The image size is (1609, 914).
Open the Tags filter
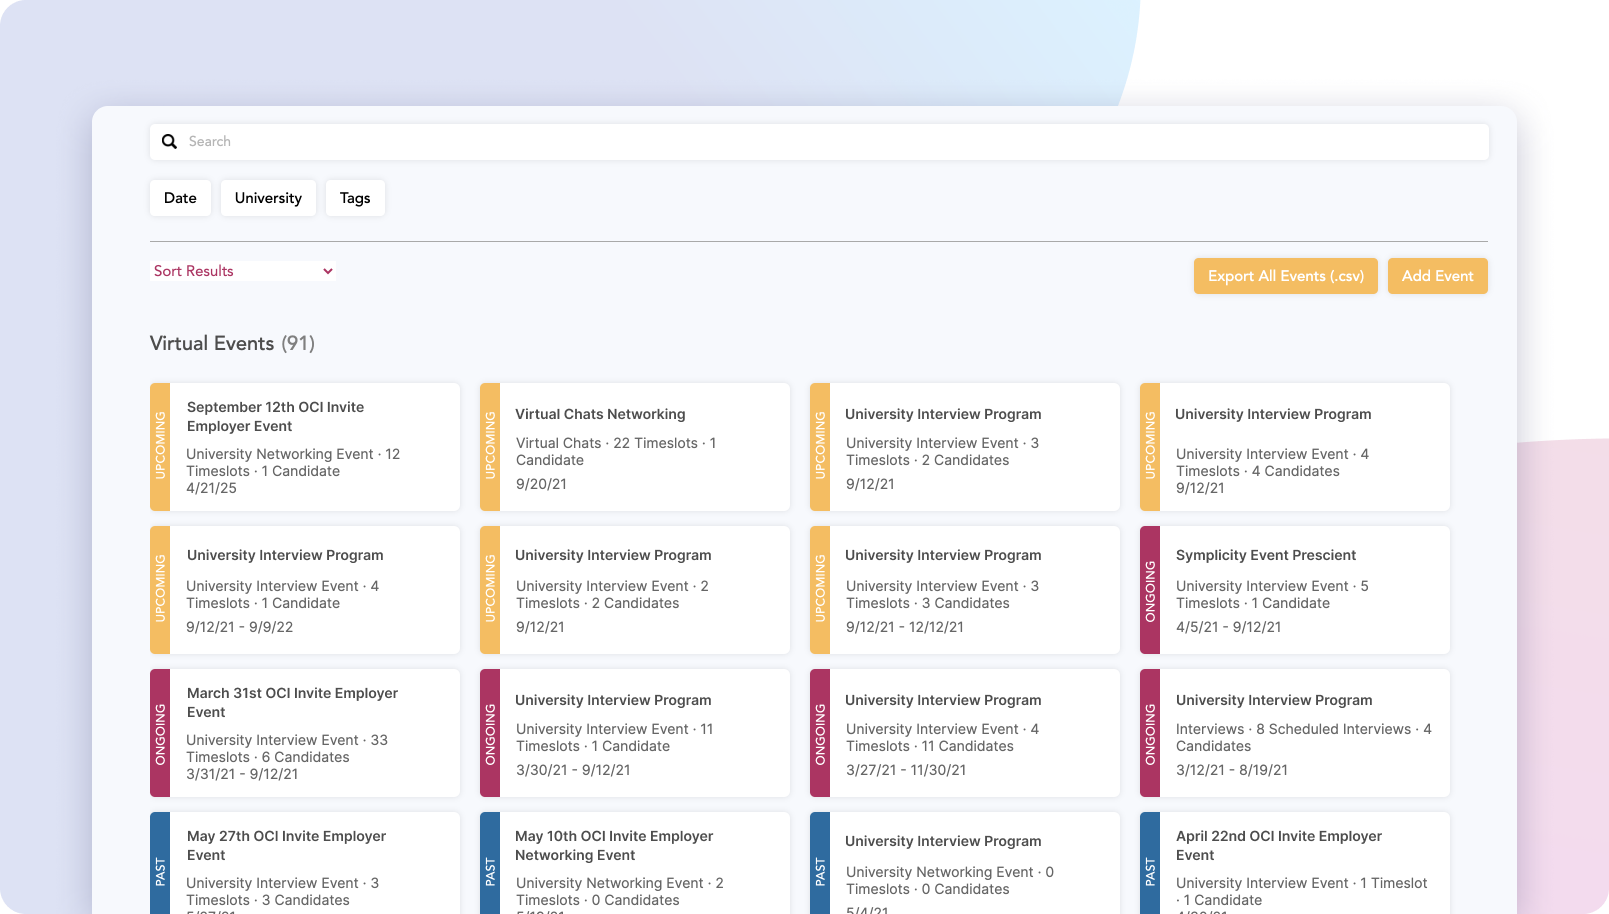[x=355, y=198]
